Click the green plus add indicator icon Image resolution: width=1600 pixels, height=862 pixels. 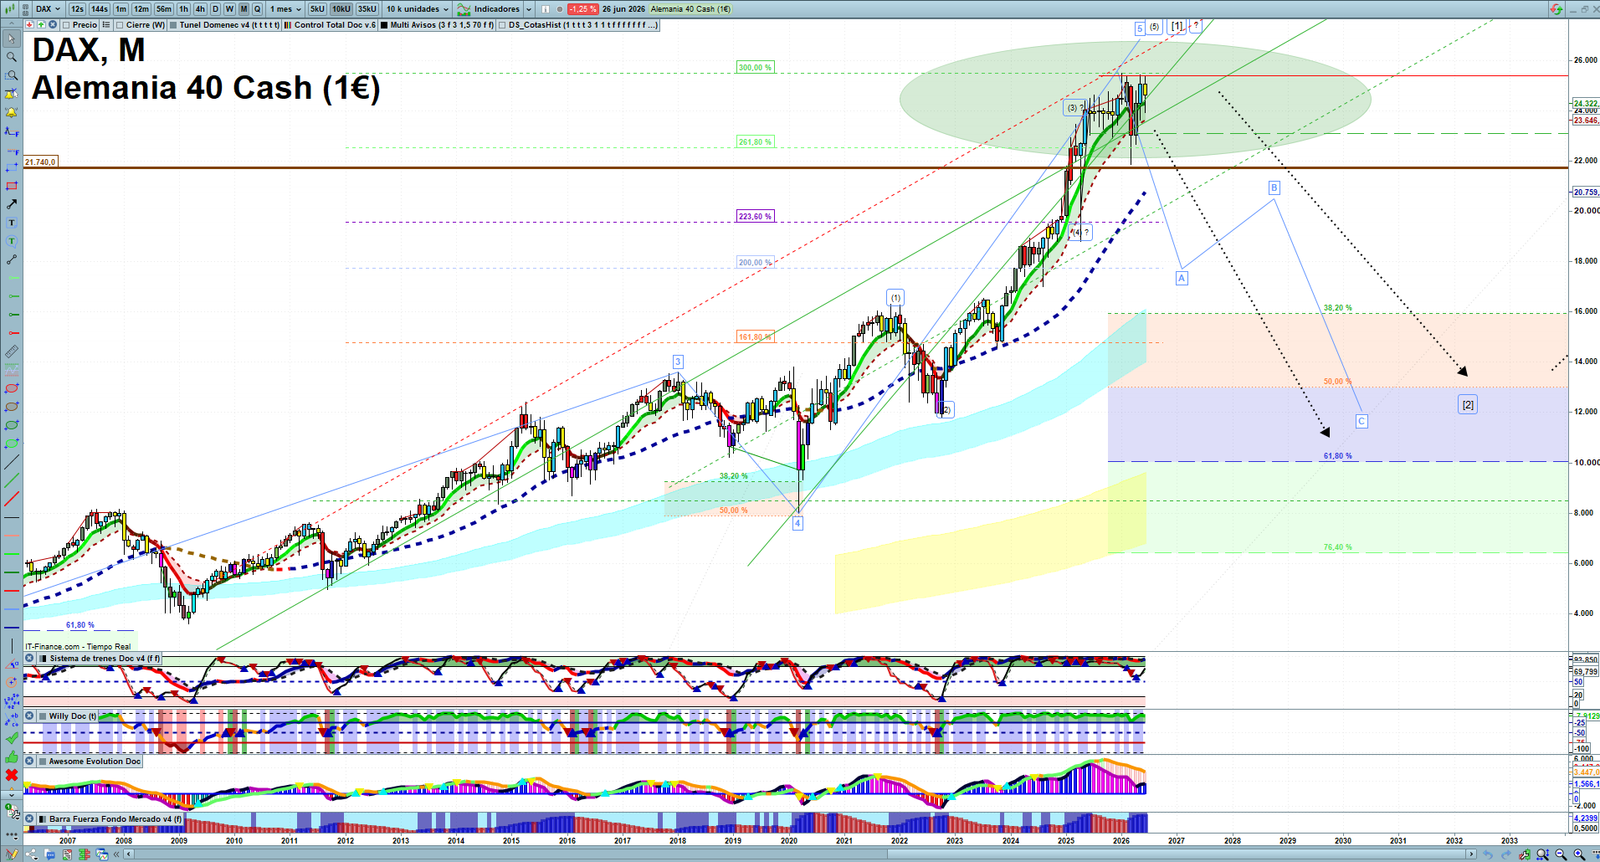point(41,24)
